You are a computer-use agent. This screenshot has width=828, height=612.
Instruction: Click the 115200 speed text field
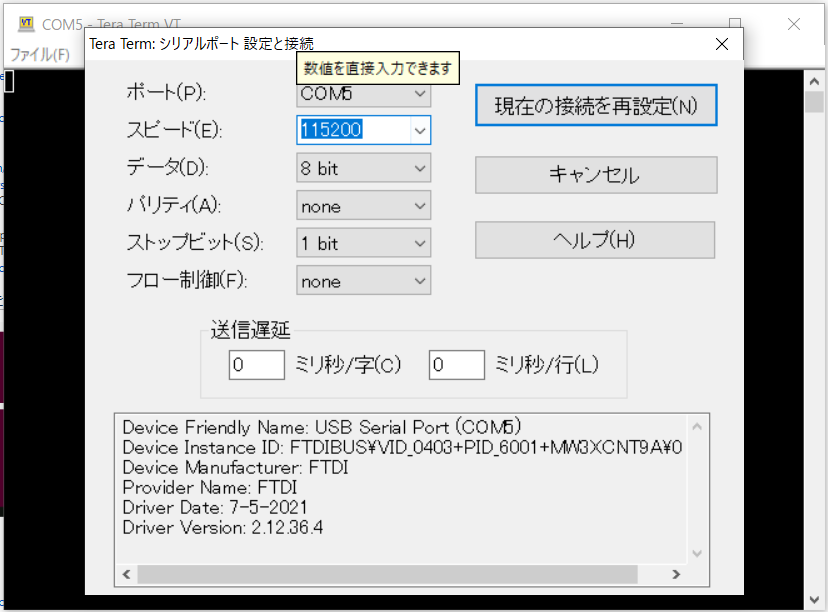click(353, 130)
